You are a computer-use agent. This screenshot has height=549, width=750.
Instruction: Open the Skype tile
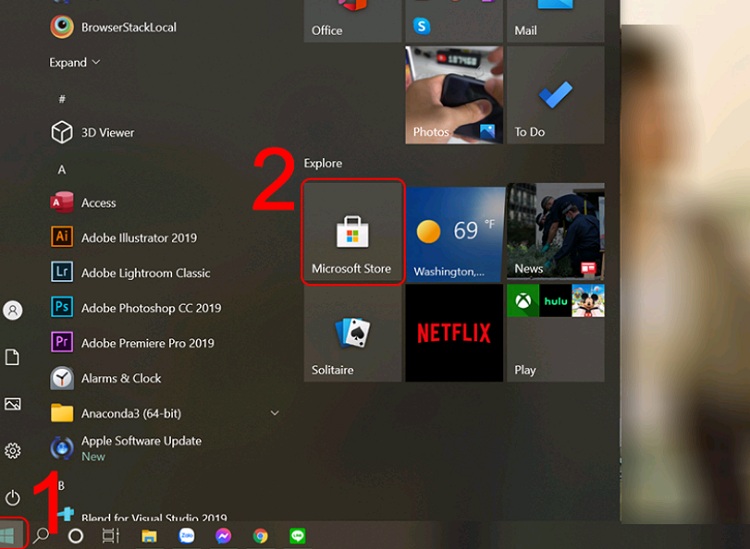coord(421,26)
